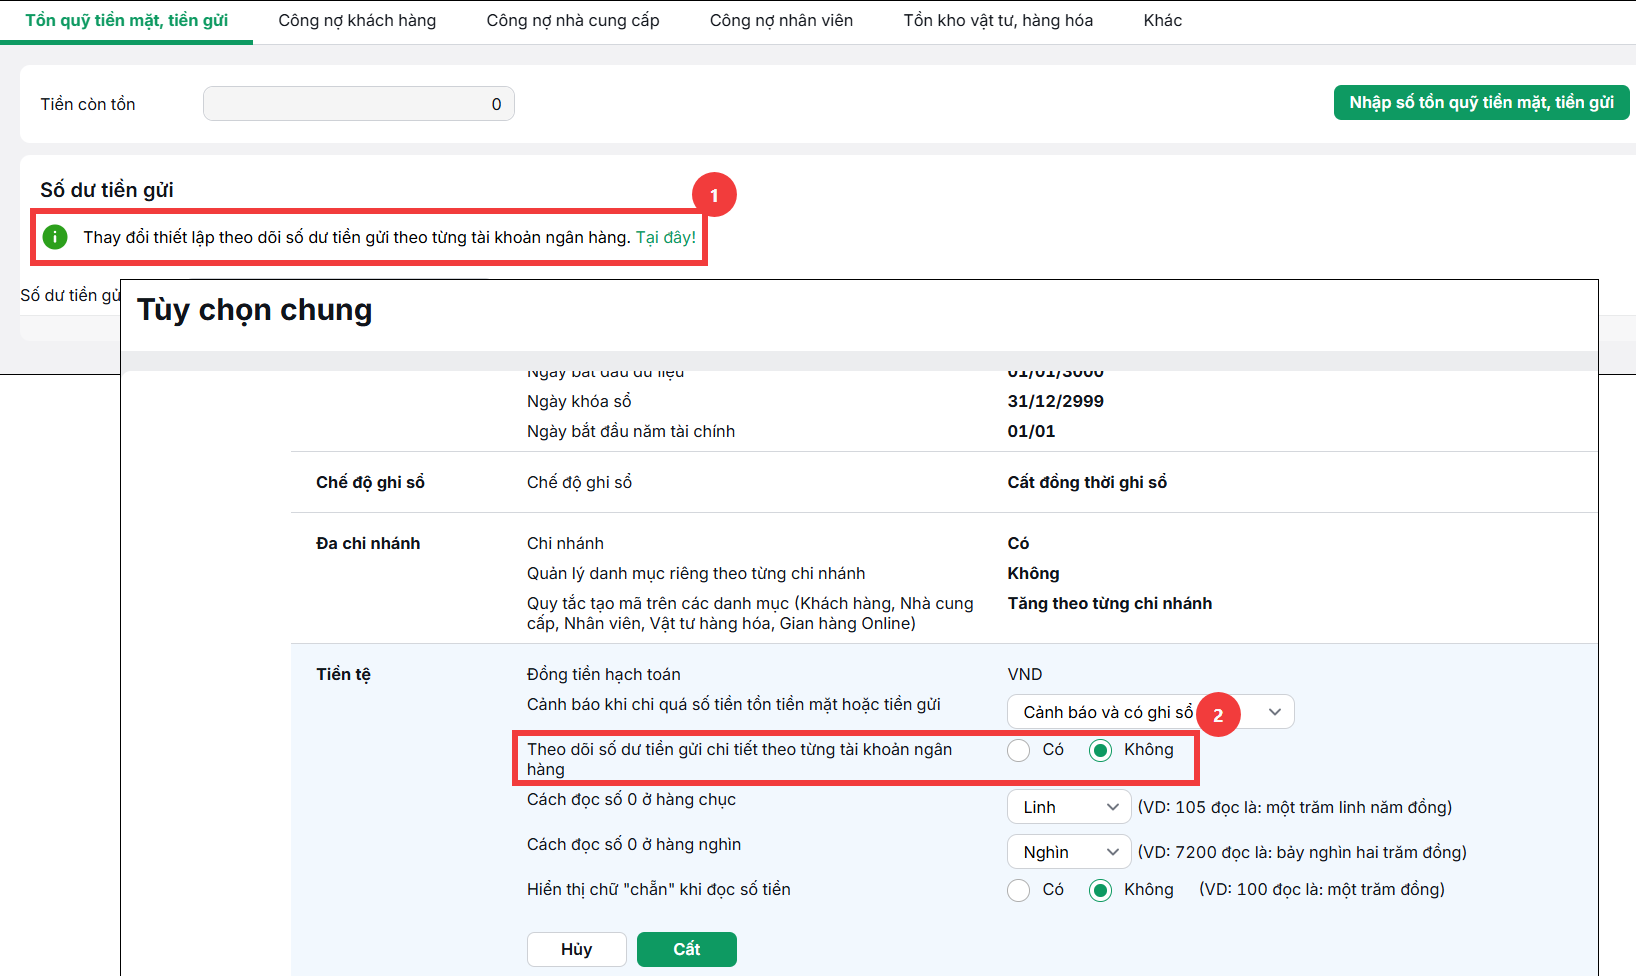This screenshot has width=1636, height=976.
Task: Go to Công nợ nhân viên tab
Action: (781, 21)
